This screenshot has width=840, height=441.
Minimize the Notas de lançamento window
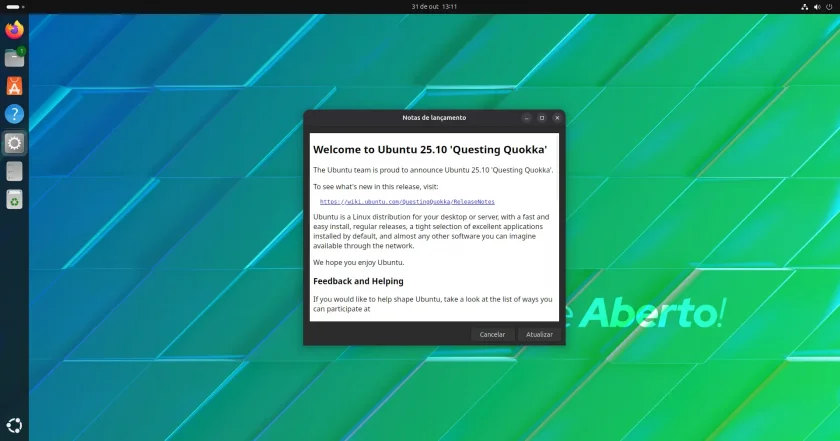527,118
